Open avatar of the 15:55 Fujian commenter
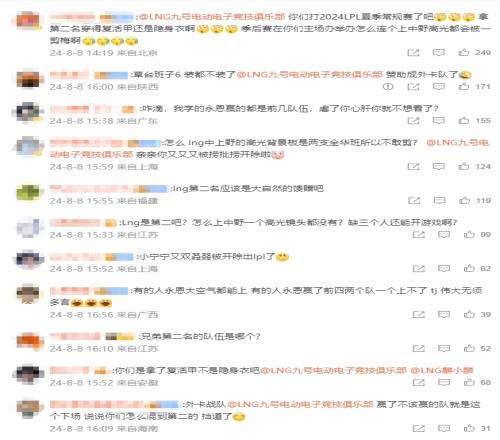Viewport: 500px width, 440px height. pyautogui.click(x=30, y=193)
